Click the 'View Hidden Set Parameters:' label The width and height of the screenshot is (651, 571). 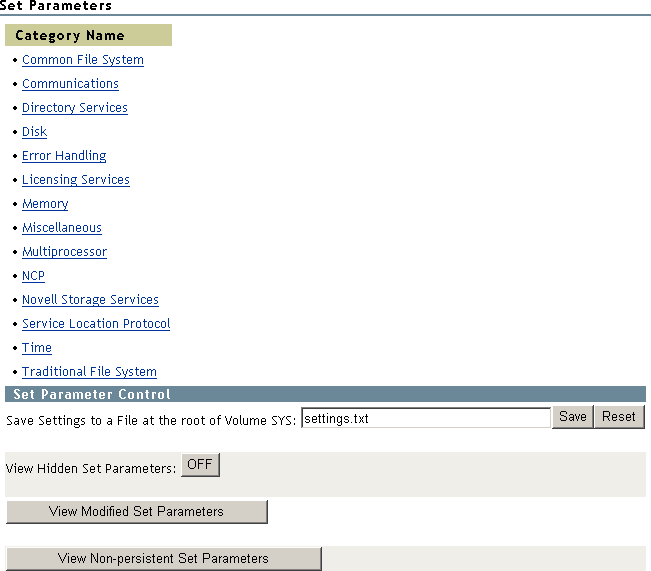(x=91, y=468)
